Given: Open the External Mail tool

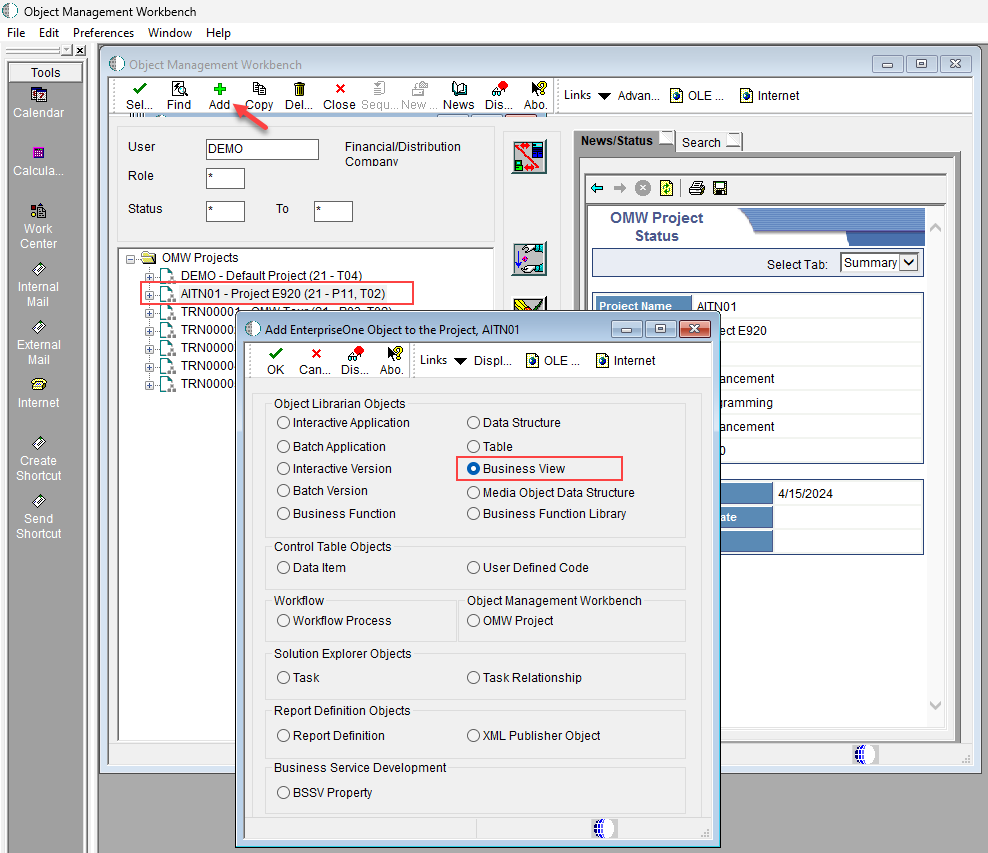Looking at the screenshot, I should [x=38, y=343].
